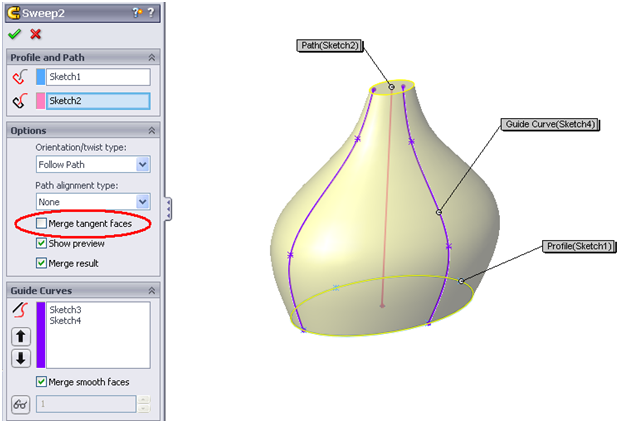Screen dimensions: 628x426
Task: Collapse the Options section
Action: coord(152,131)
